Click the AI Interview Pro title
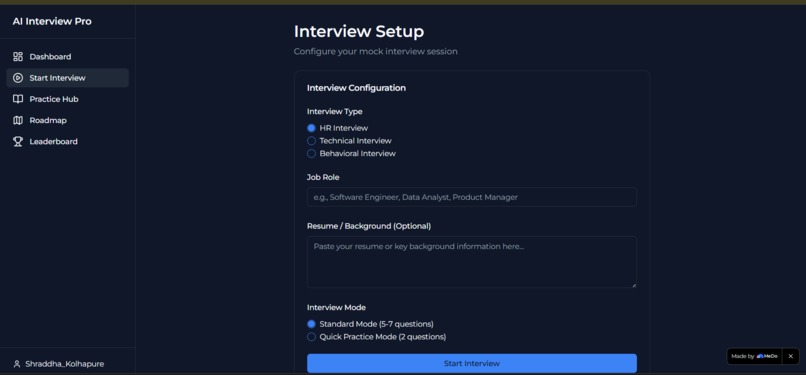Viewport: 806px width, 375px height. [x=52, y=22]
